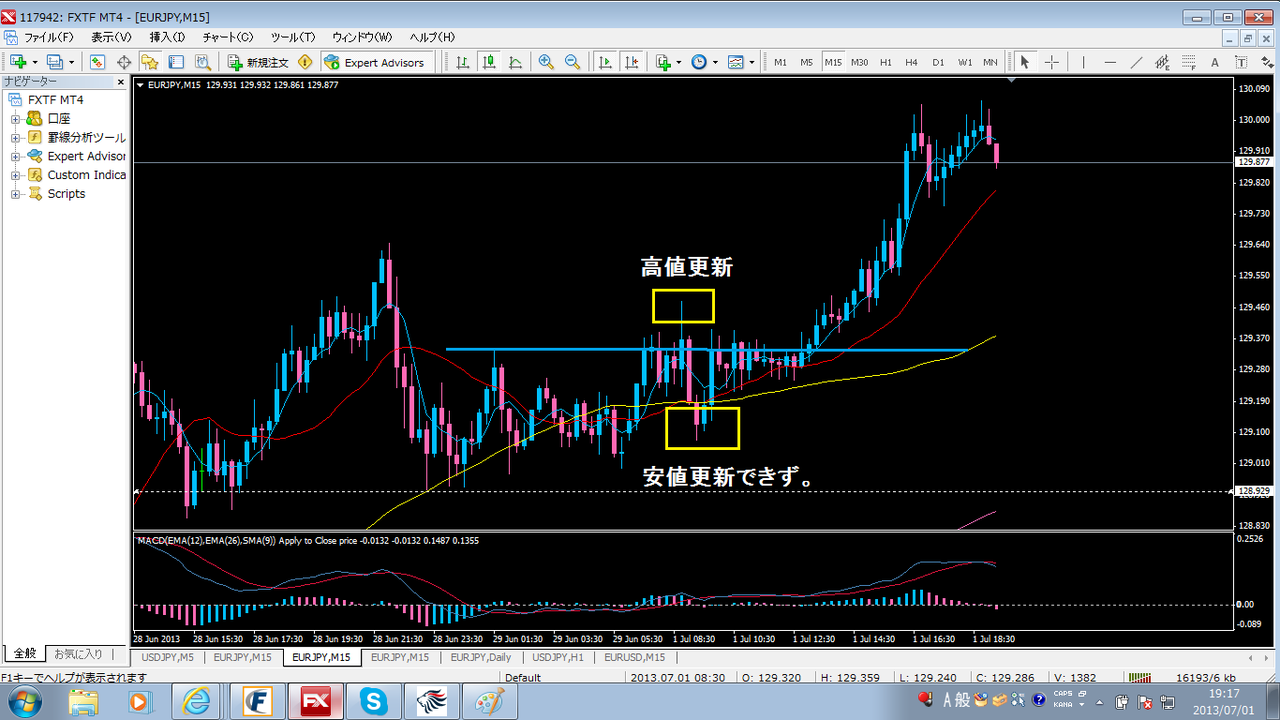Open the Periods dropdown arrow
The image size is (1280, 720).
coord(714,62)
